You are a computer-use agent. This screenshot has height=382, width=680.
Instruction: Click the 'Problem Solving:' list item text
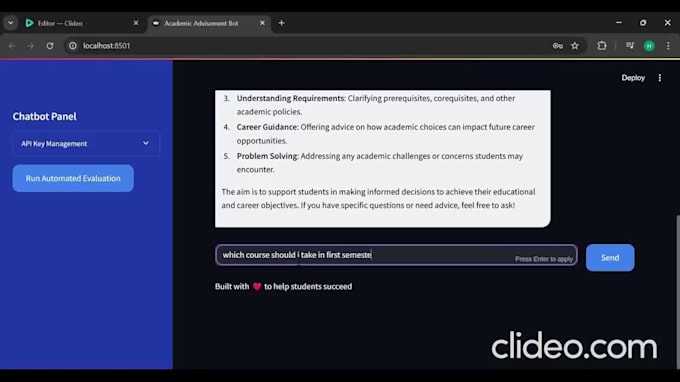(x=268, y=156)
